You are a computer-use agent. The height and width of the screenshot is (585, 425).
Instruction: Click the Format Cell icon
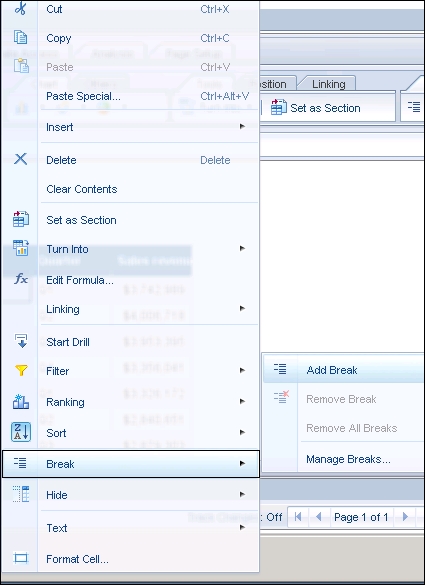click(x=21, y=558)
